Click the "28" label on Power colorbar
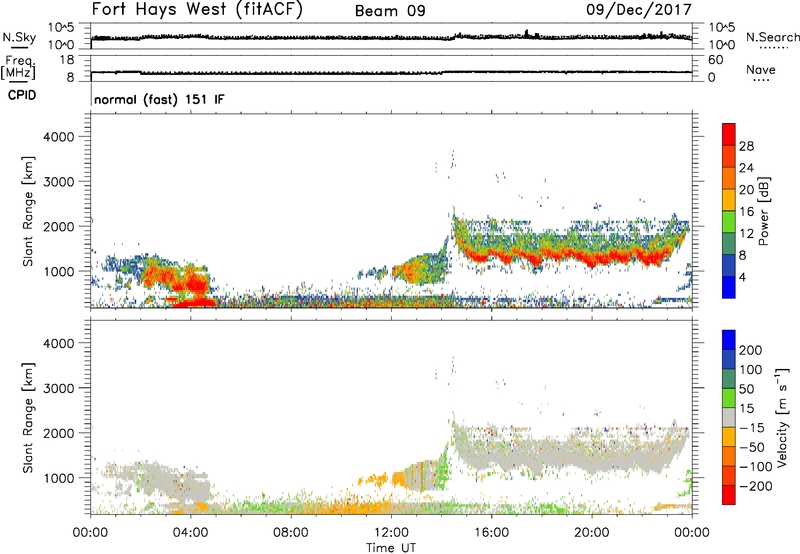The height and width of the screenshot is (554, 800). [746, 146]
